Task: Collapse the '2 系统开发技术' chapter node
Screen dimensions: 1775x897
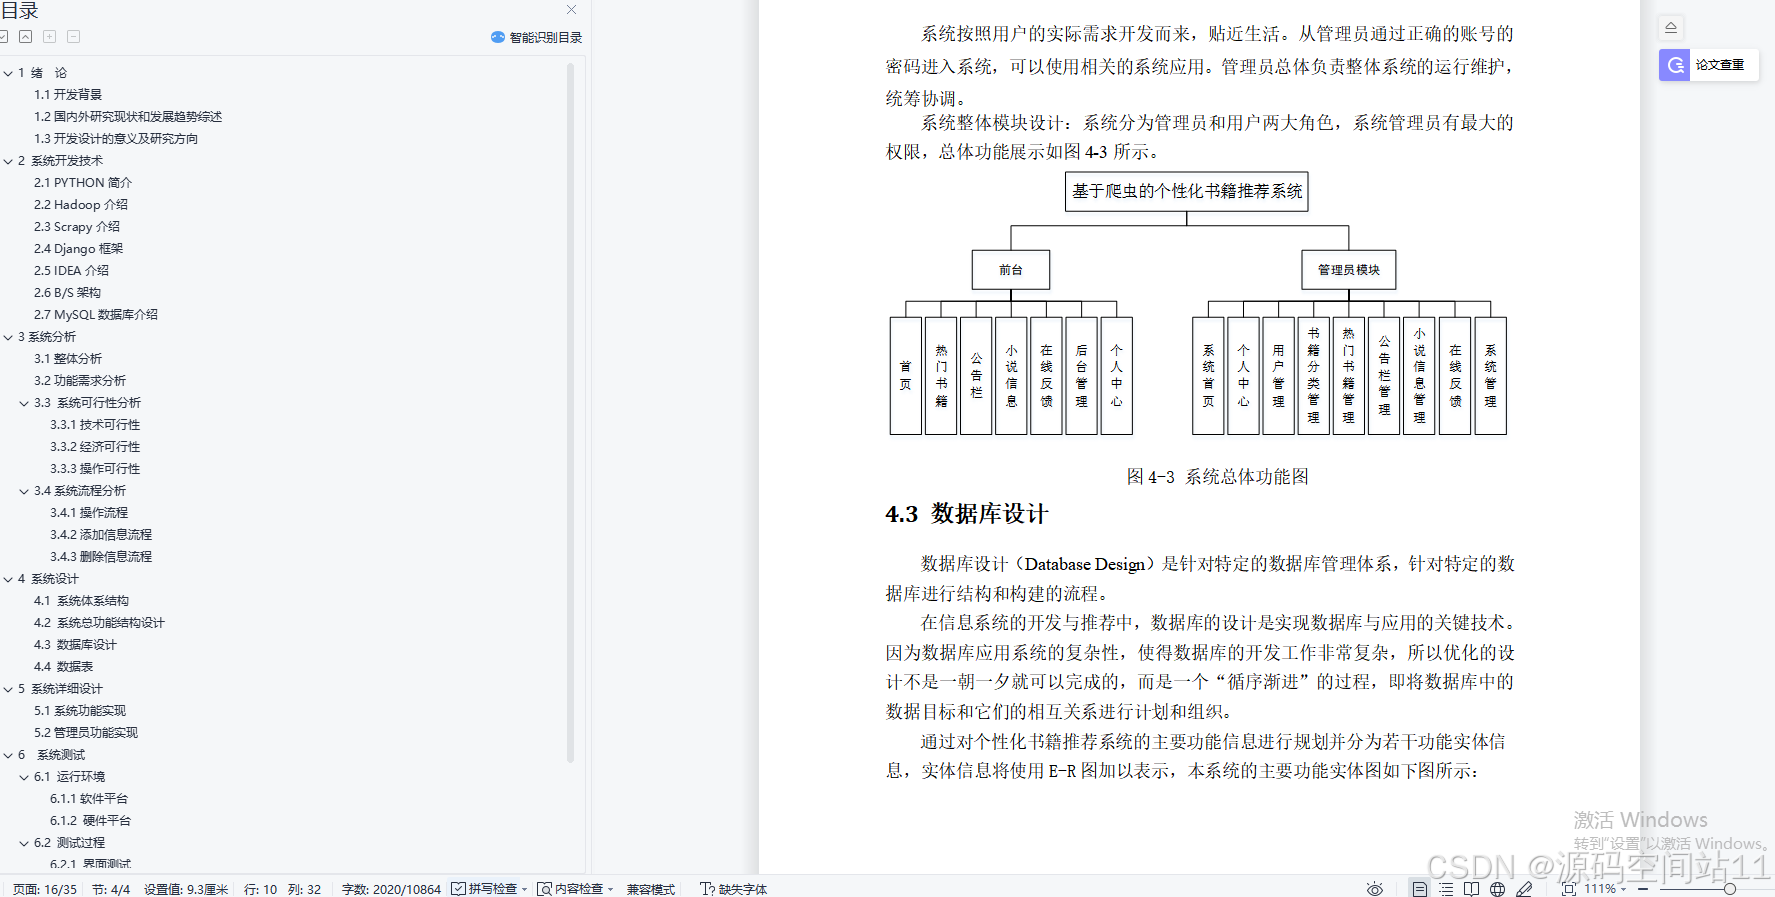Action: tap(8, 161)
